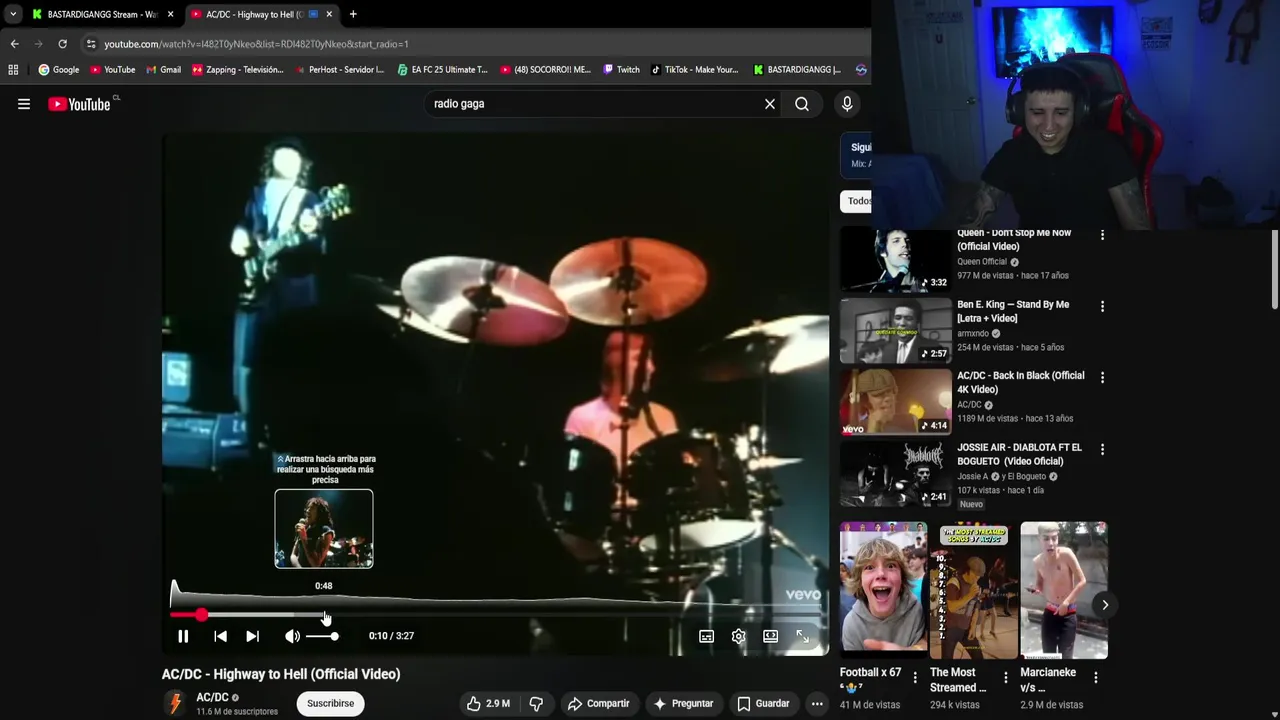Screen dimensions: 1280x720
Task: Adjust the player volume slider
Action: (x=322, y=636)
